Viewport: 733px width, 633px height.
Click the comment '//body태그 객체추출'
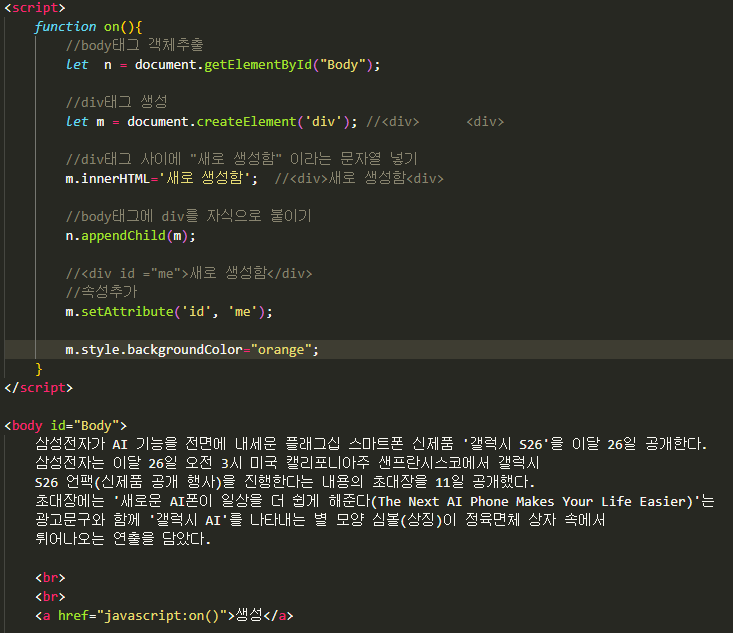[135, 45]
